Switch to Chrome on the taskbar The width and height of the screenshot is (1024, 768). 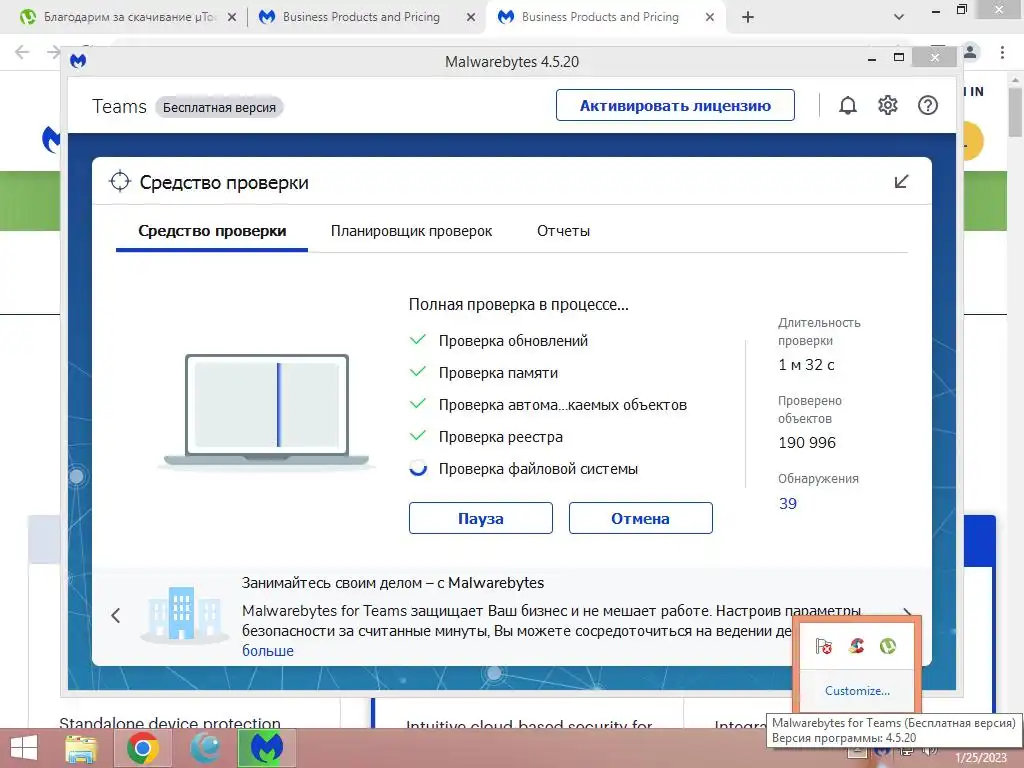pos(142,748)
